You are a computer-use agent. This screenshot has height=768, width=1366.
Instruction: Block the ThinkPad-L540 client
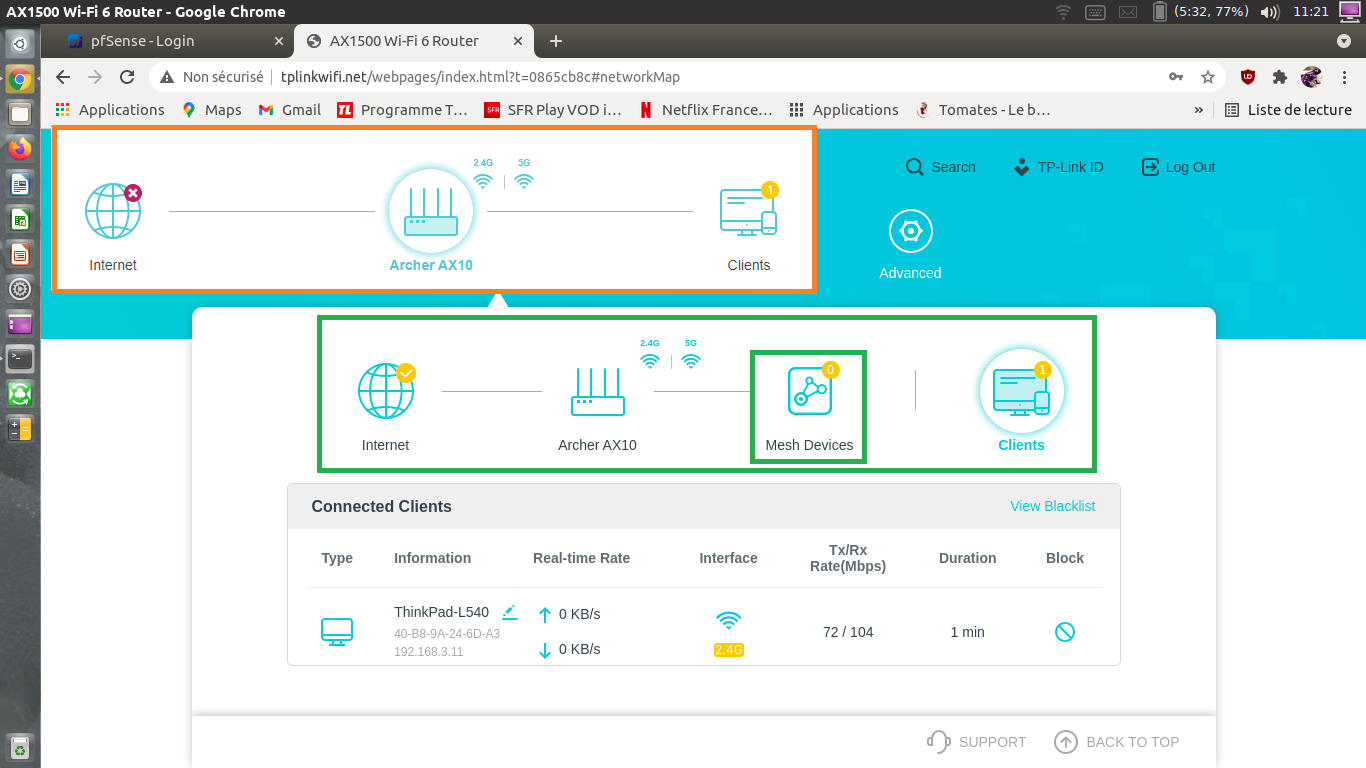1065,632
